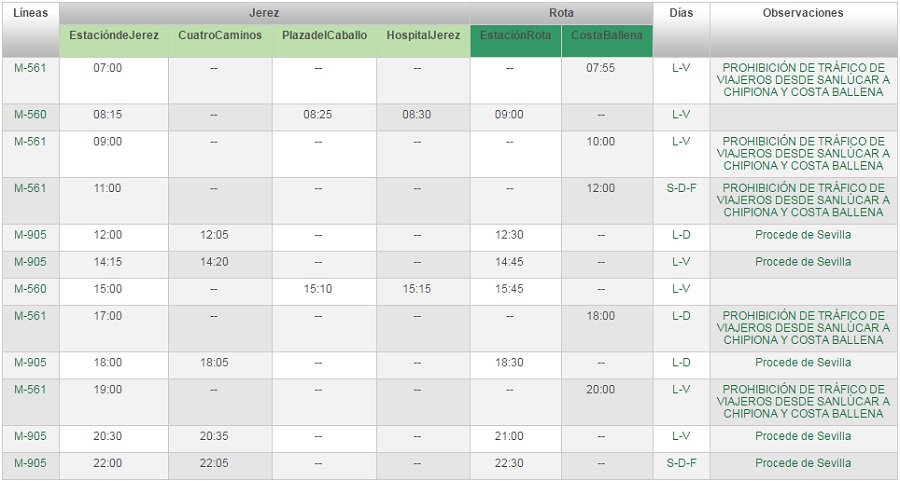Click the EstacióndeJerez column header
900x481 pixels.
114,36
